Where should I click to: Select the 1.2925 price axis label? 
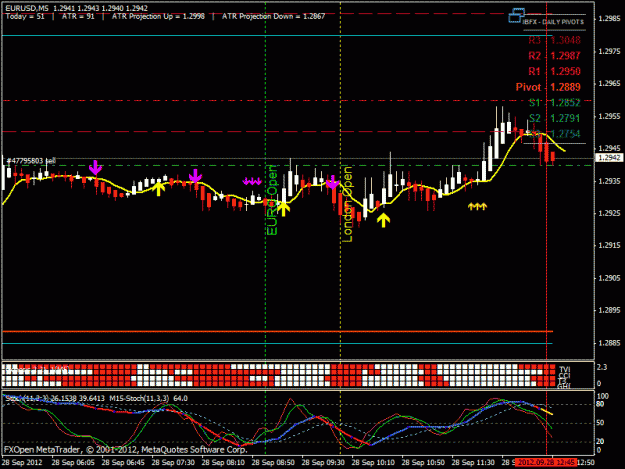(609, 213)
